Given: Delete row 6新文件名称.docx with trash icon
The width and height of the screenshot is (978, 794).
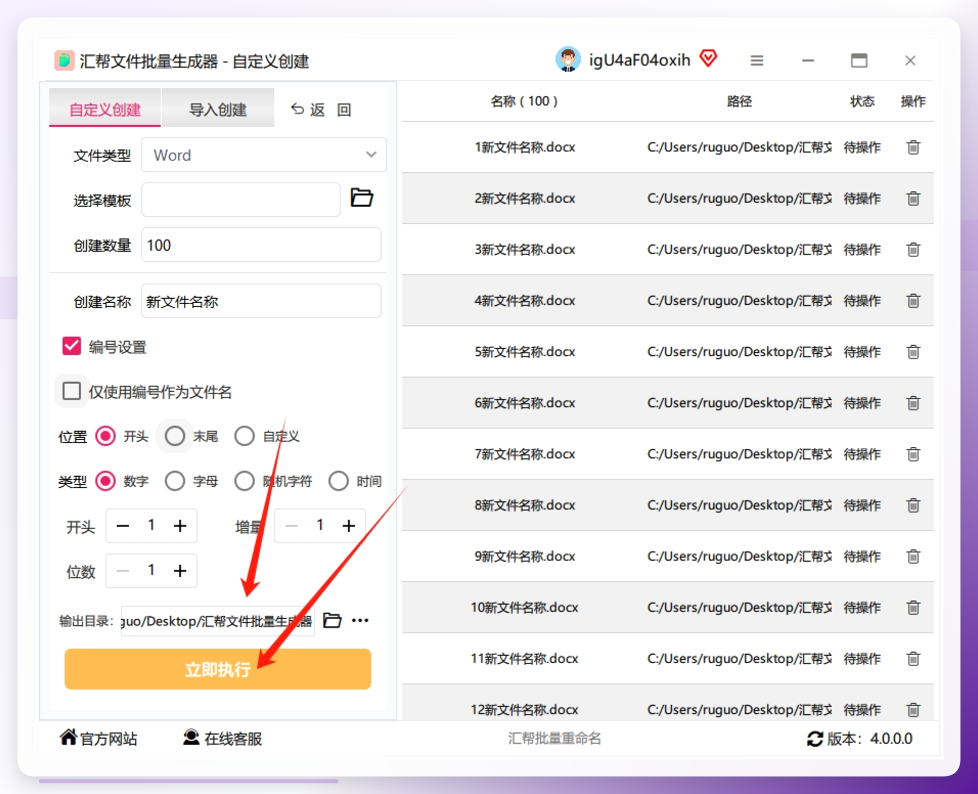Looking at the screenshot, I should [x=913, y=403].
